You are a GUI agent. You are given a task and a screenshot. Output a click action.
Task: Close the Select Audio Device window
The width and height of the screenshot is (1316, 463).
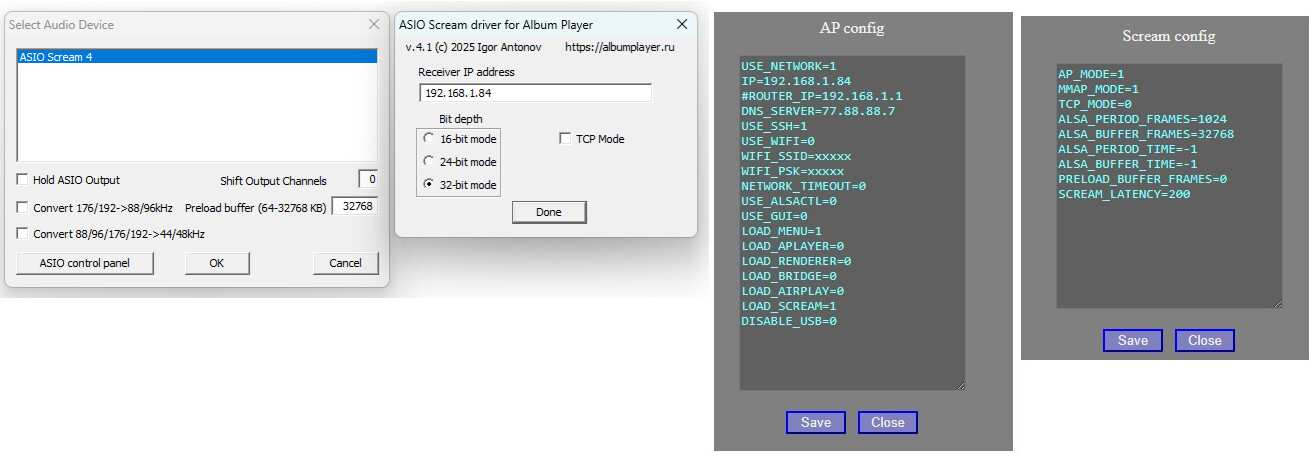(x=374, y=24)
